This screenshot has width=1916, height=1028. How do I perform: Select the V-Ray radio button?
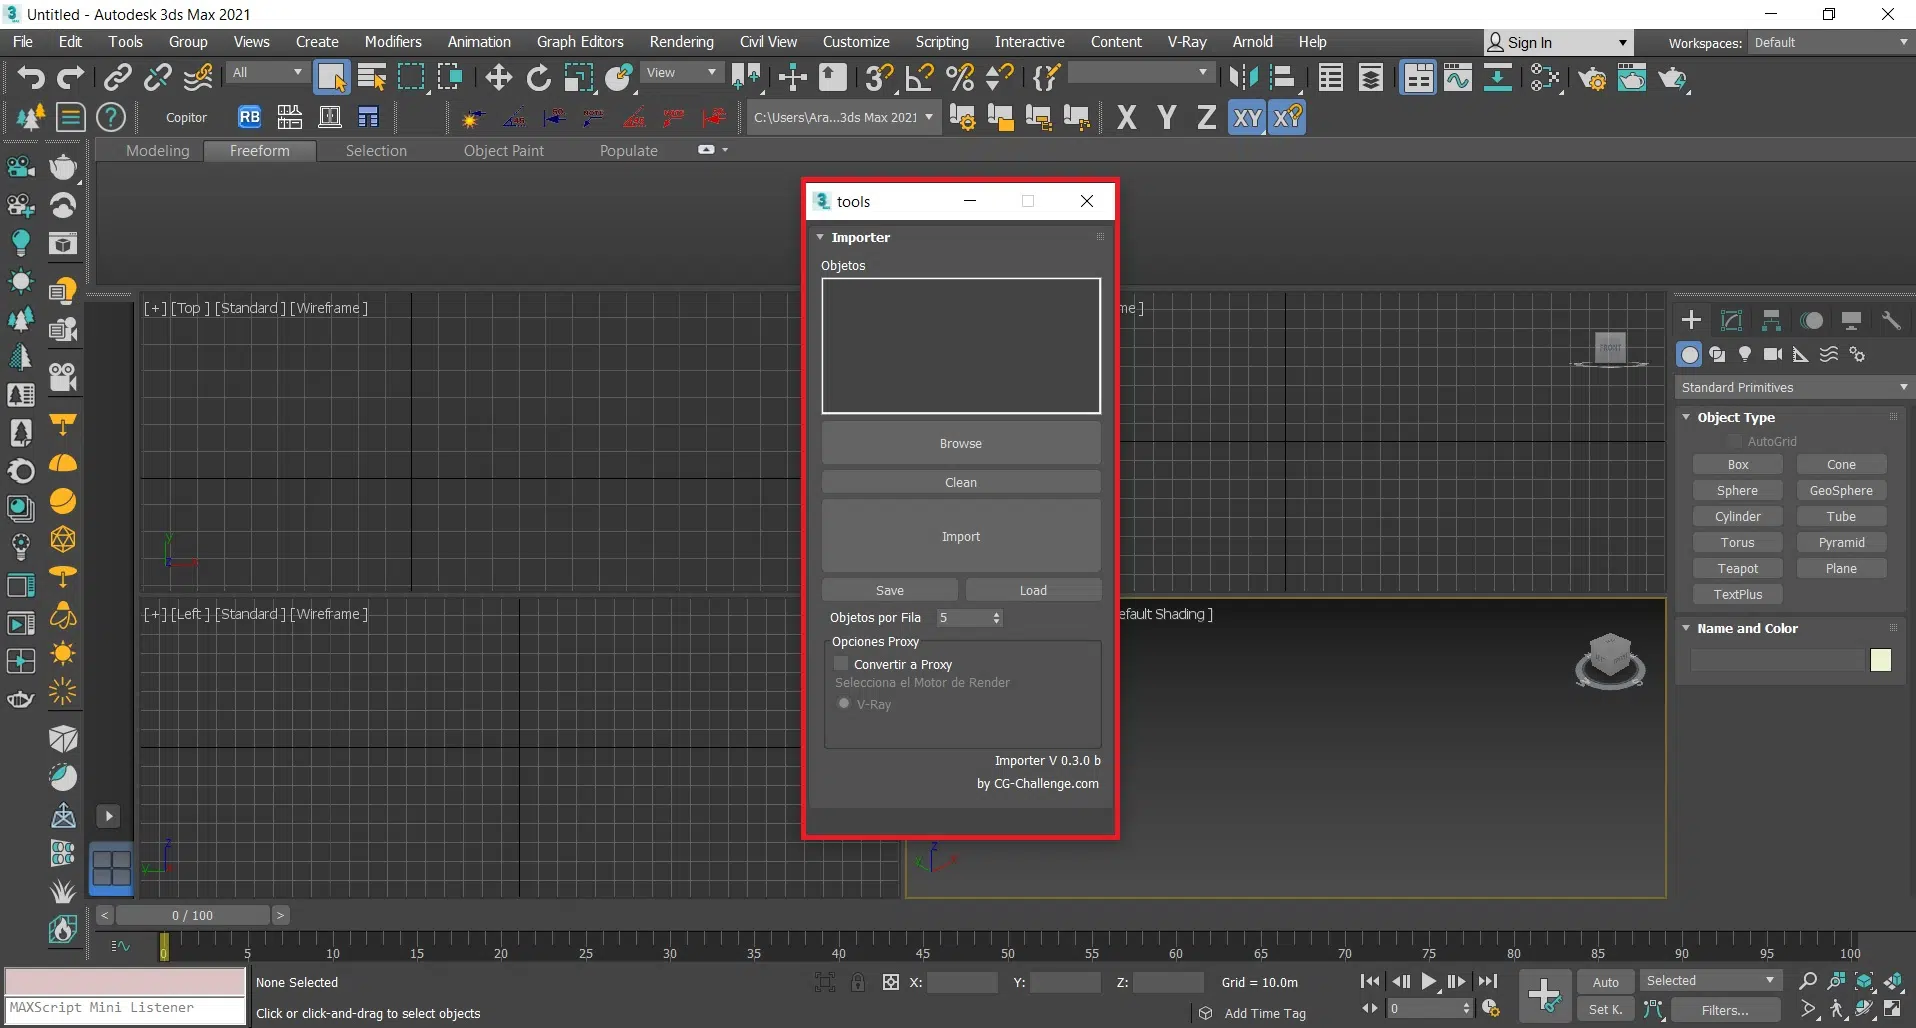(844, 704)
